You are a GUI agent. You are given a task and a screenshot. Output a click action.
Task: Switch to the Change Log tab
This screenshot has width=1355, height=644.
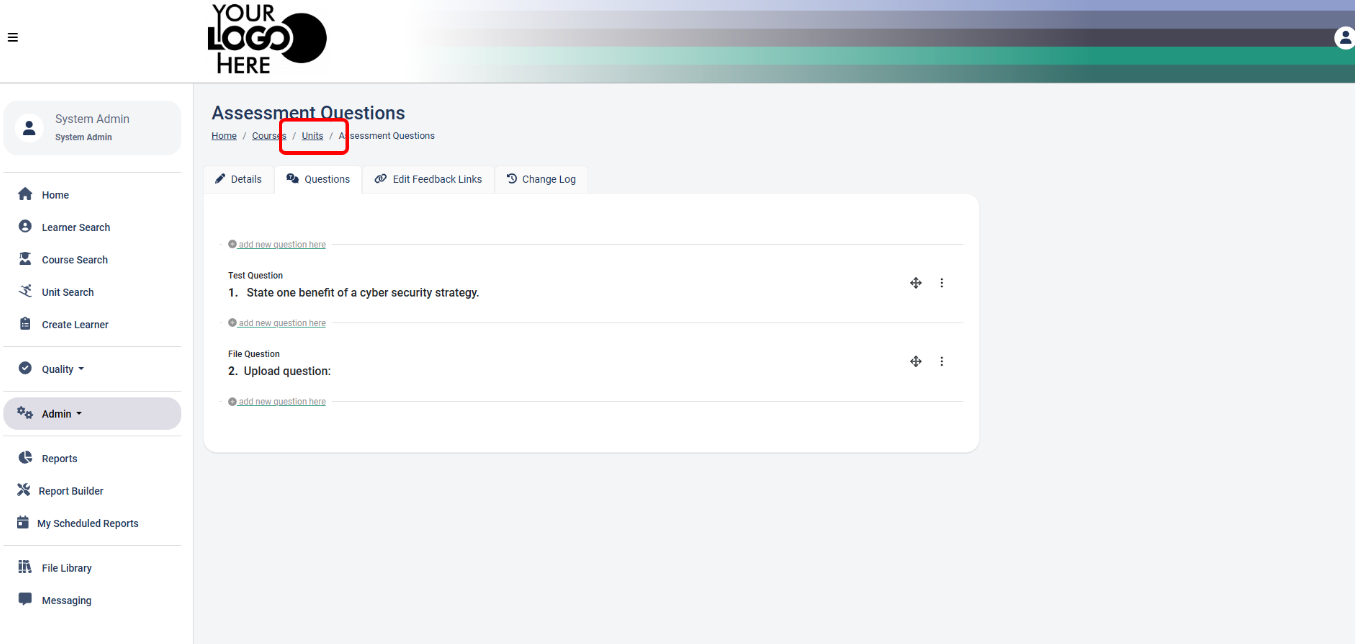point(541,179)
